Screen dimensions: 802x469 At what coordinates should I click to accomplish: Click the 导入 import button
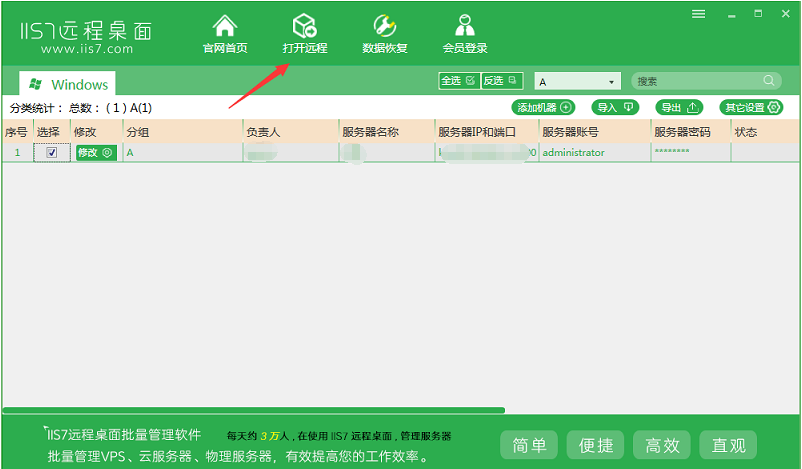click(x=615, y=107)
